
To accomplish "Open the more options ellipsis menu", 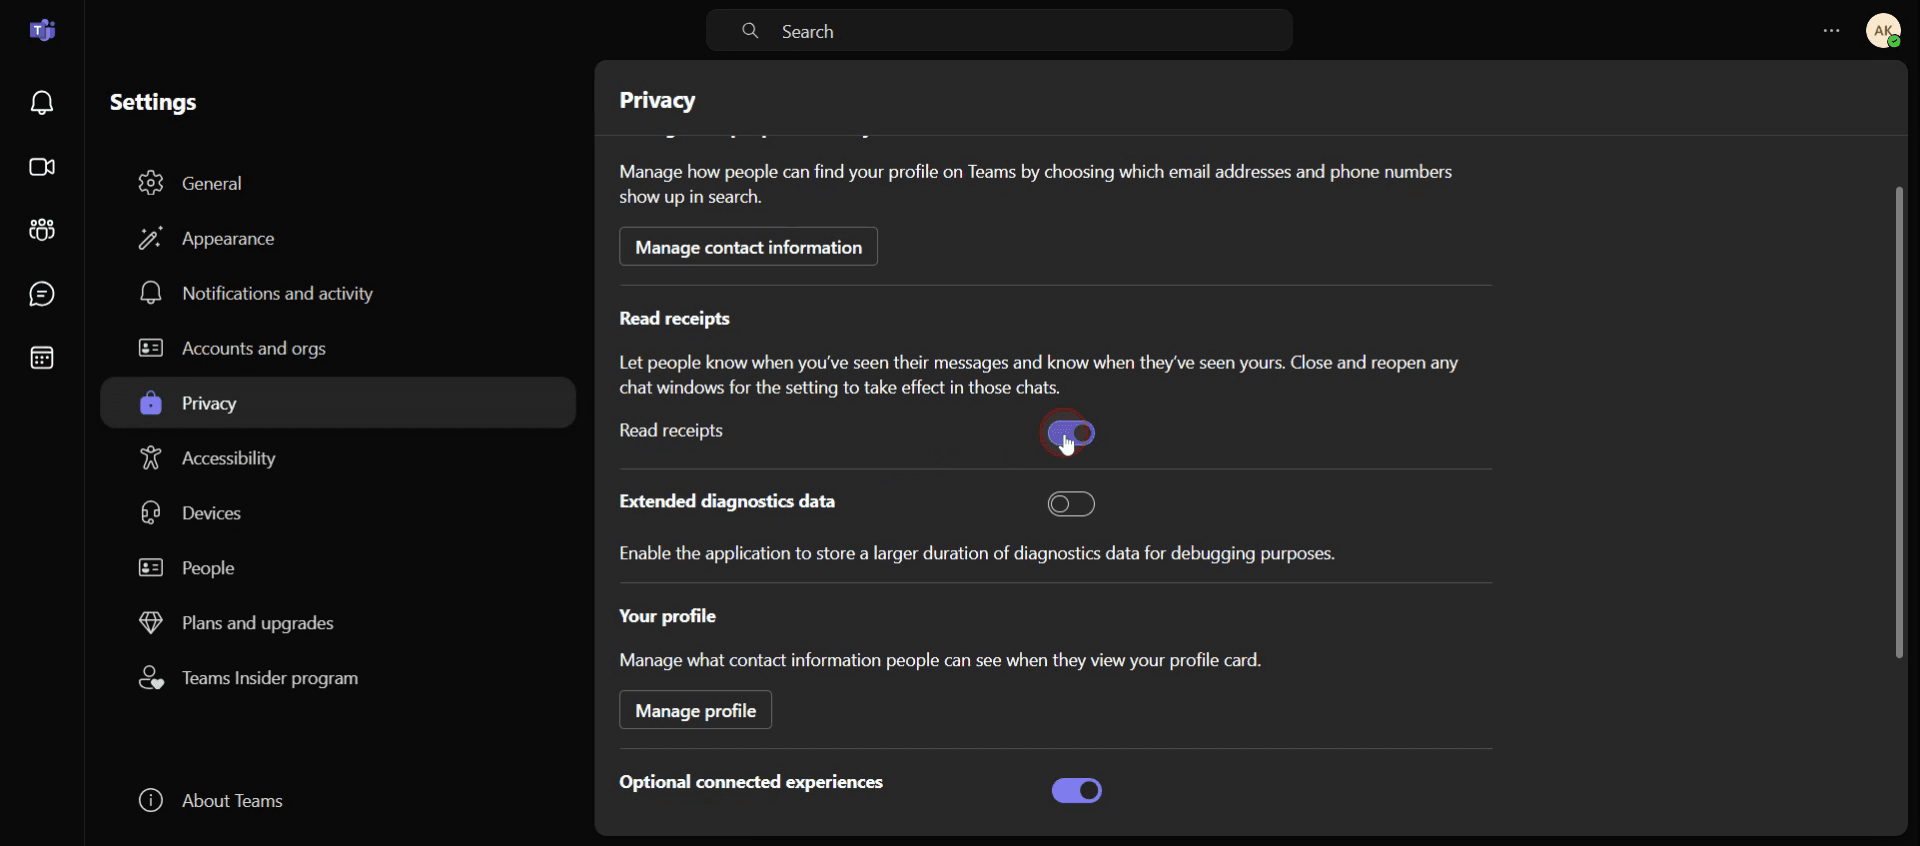I will pos(1831,31).
